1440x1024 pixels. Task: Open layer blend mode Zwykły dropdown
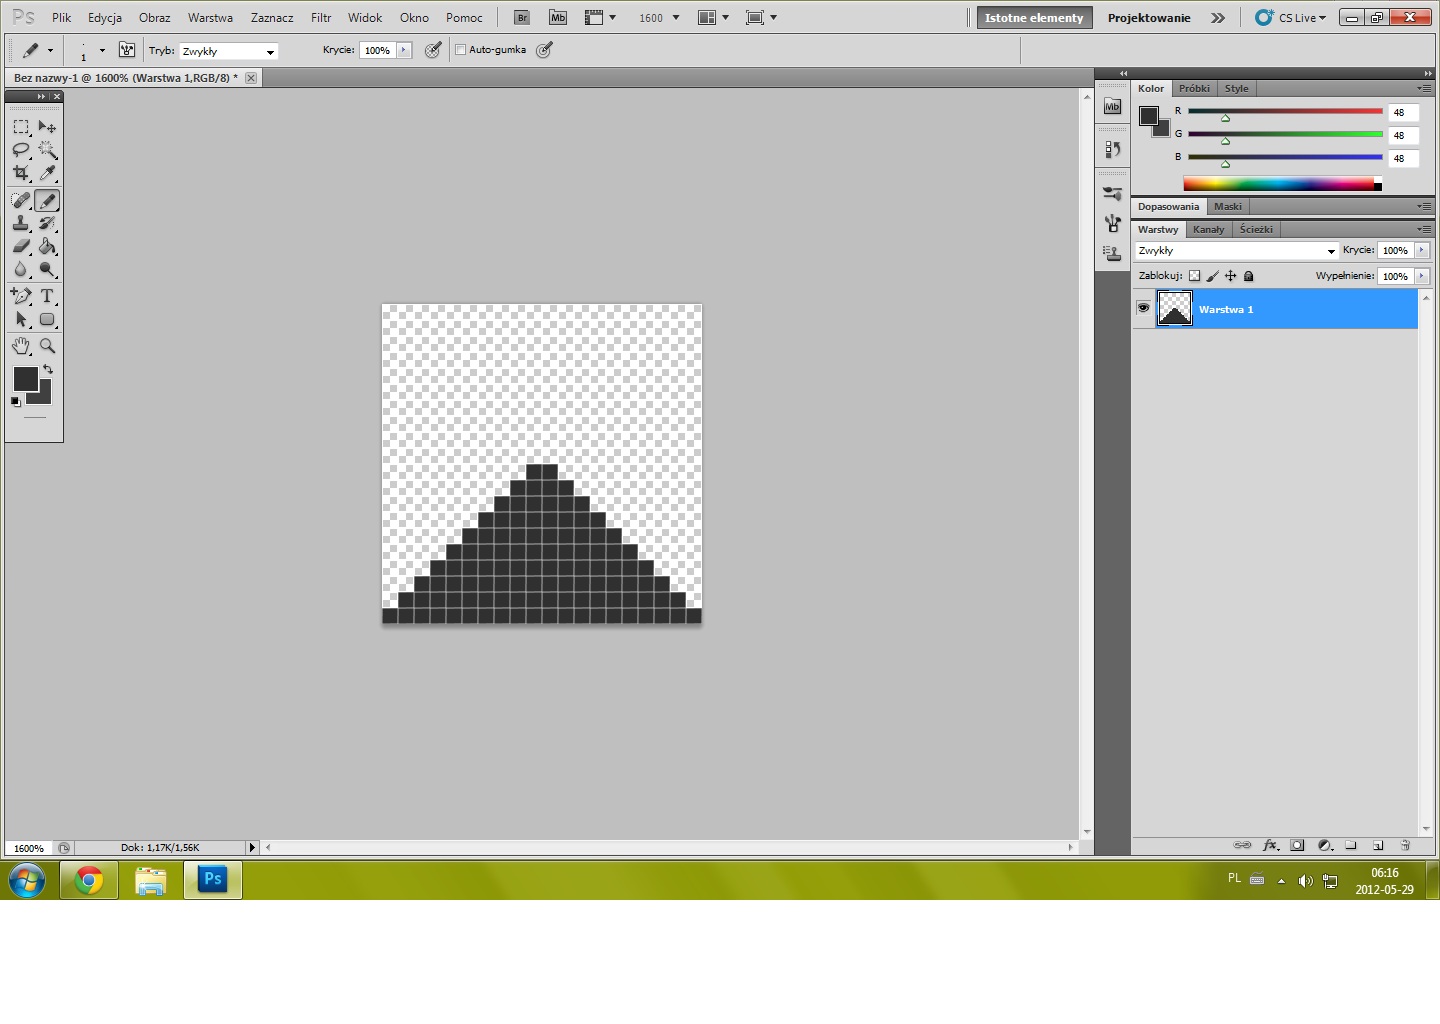tap(1236, 251)
